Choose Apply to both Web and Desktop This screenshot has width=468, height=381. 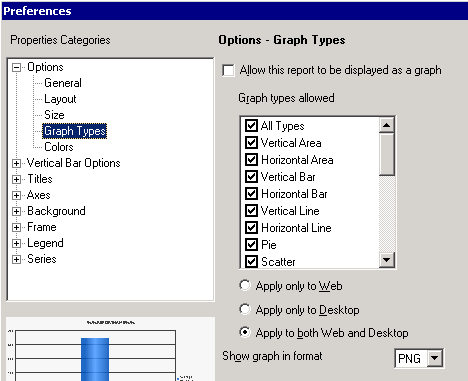[x=245, y=332]
